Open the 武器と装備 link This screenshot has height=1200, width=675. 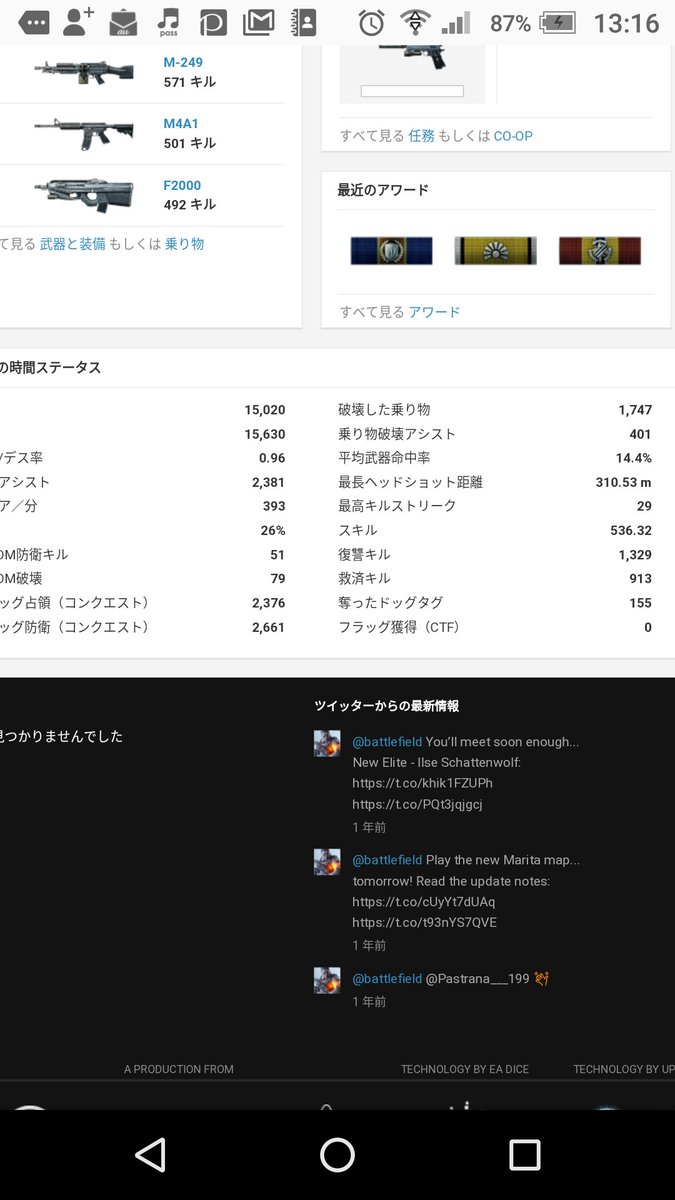point(73,243)
